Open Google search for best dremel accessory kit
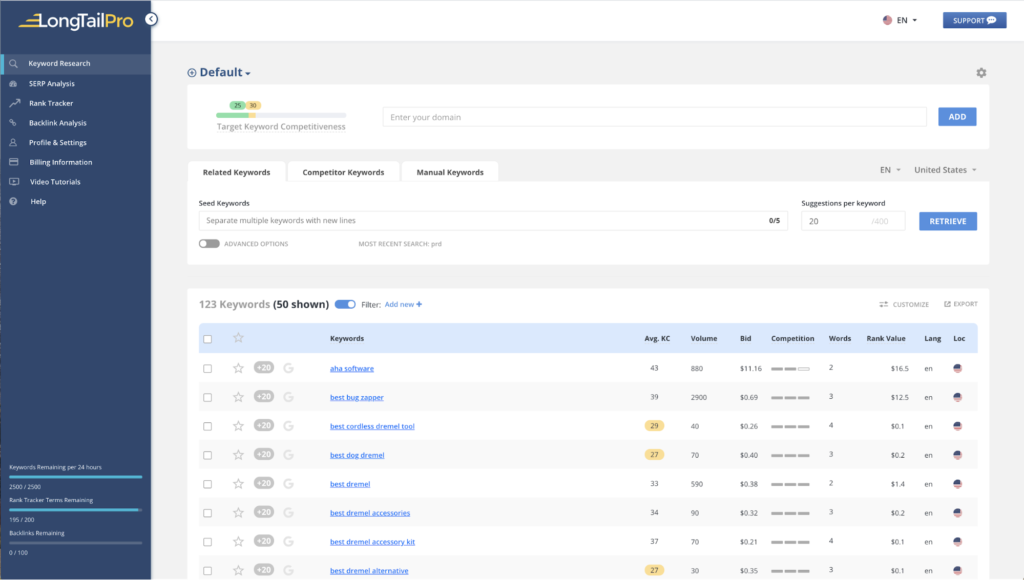This screenshot has height=580, width=1024. (289, 541)
